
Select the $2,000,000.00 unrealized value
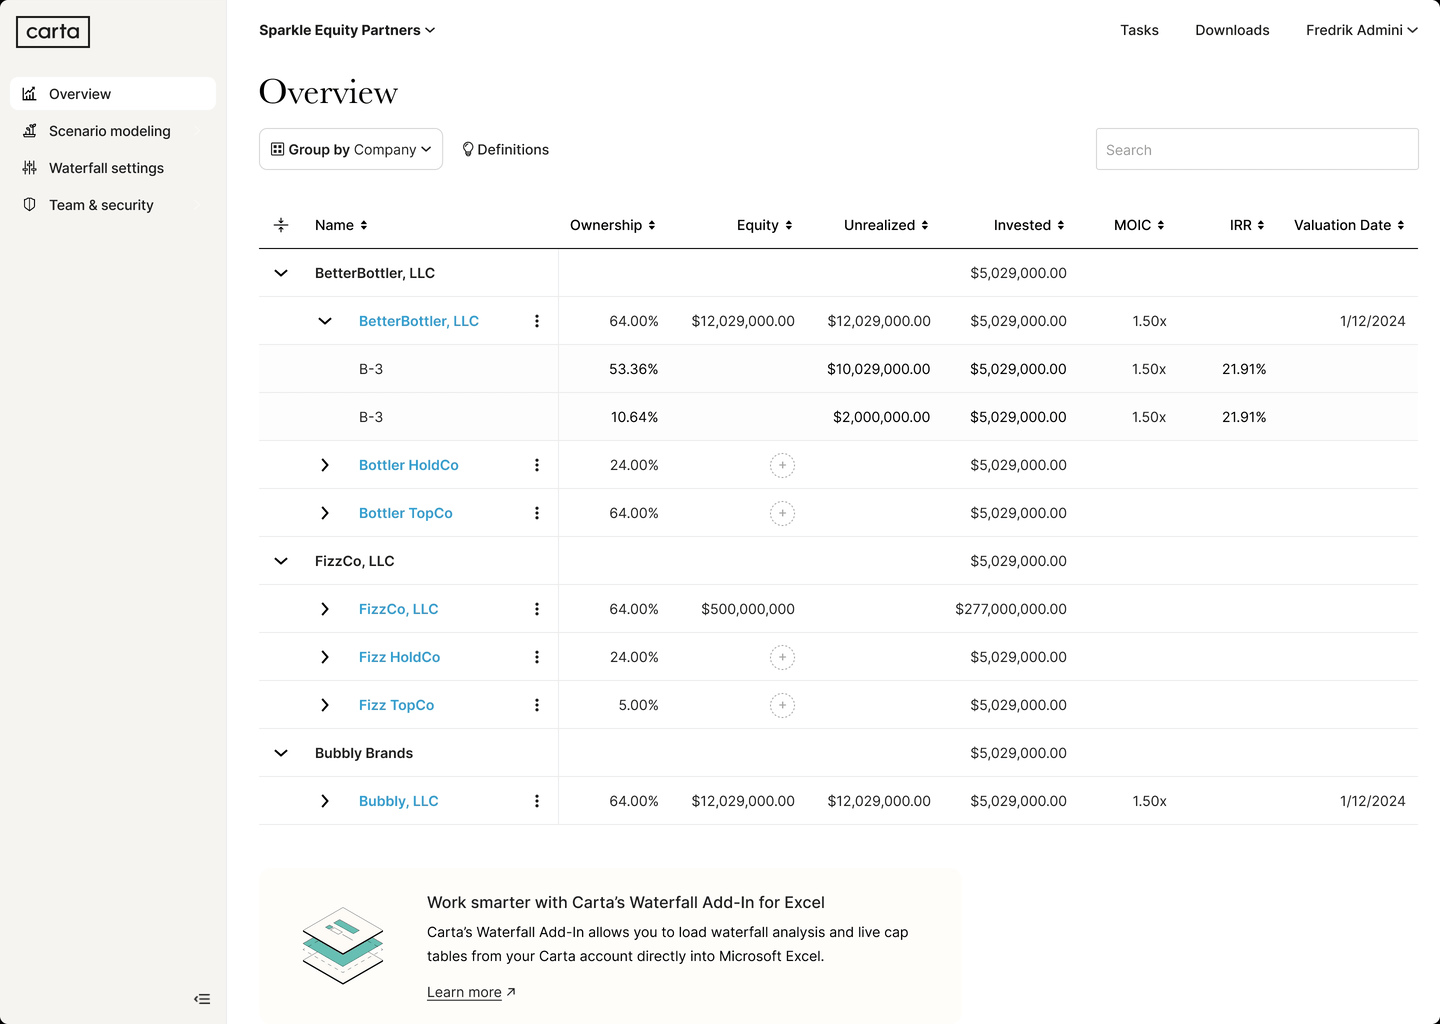pyautogui.click(x=882, y=417)
